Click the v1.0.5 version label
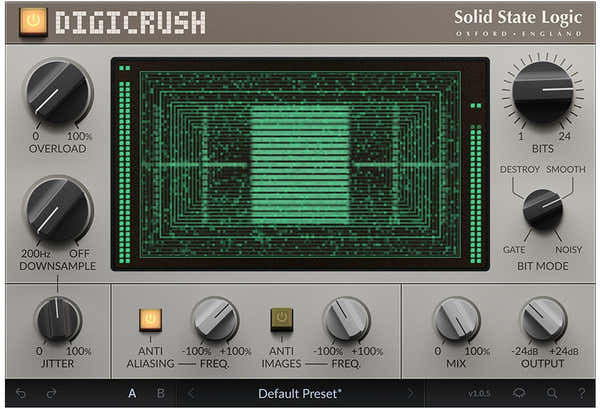The height and width of the screenshot is (409, 600). 479,394
